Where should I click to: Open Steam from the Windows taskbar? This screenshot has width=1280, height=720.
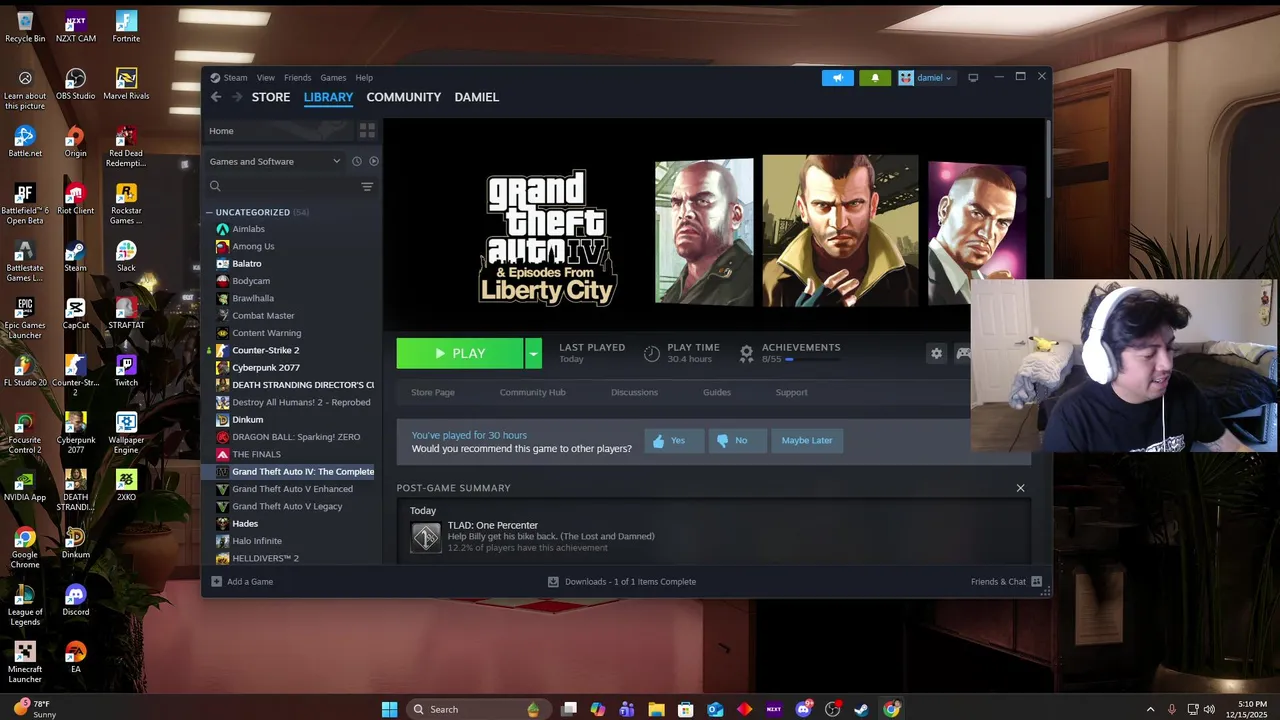[861, 709]
